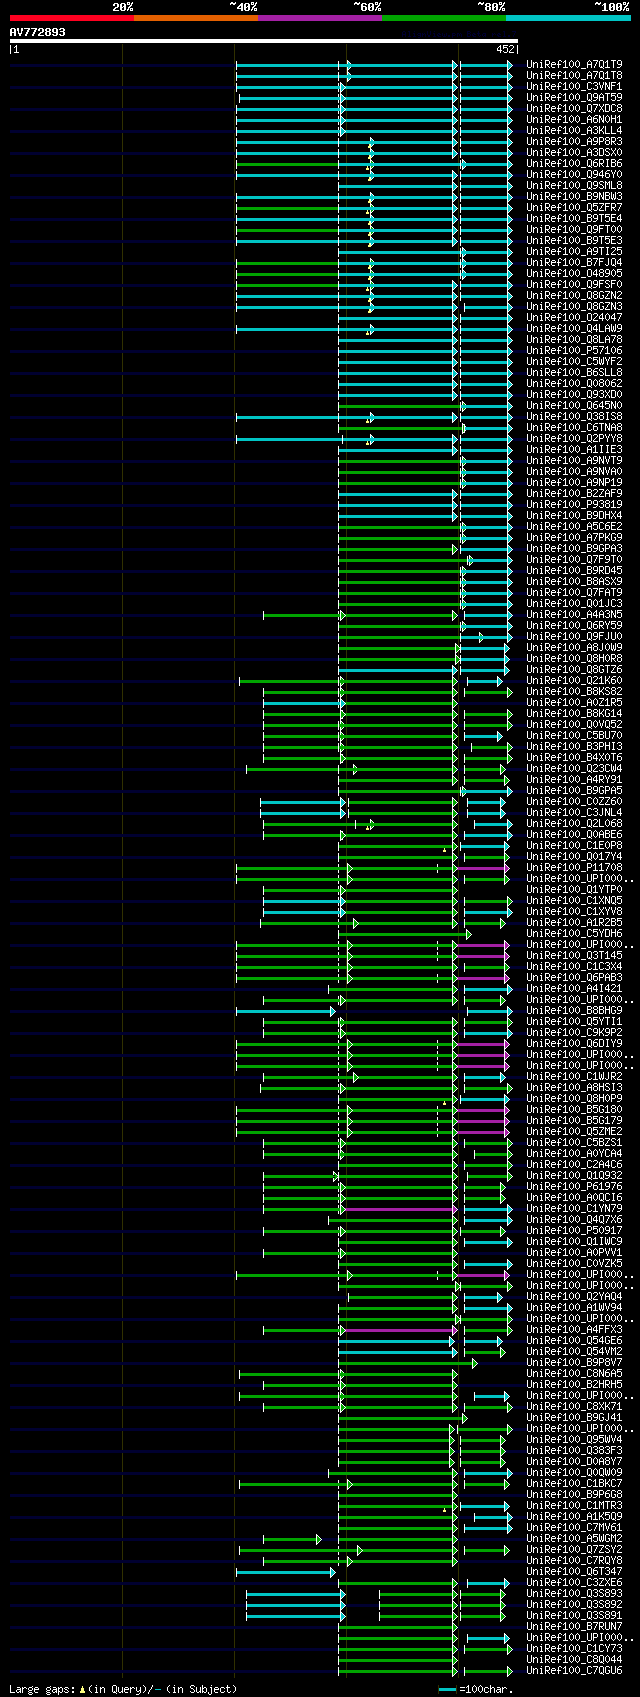Click the green ~80% identity legend segment

(443, 17)
